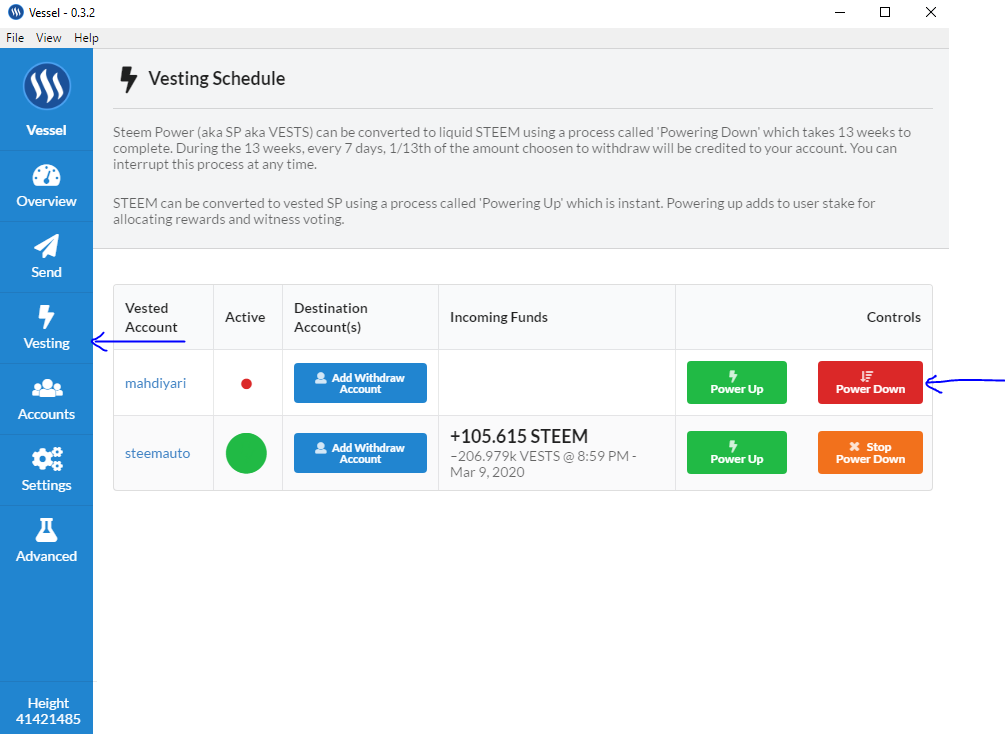Image resolution: width=1005 pixels, height=734 pixels.
Task: Close the Vessel window
Action: pyautogui.click(x=931, y=12)
